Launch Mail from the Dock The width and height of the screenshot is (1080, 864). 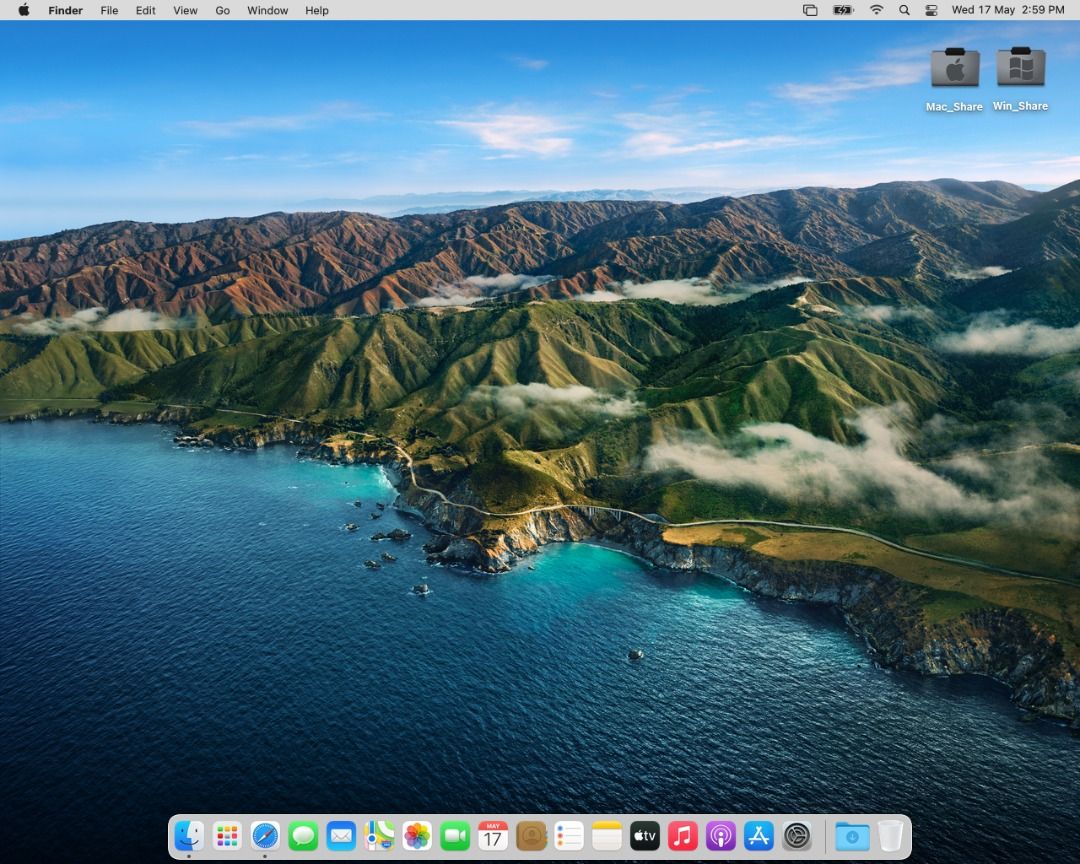pos(341,836)
